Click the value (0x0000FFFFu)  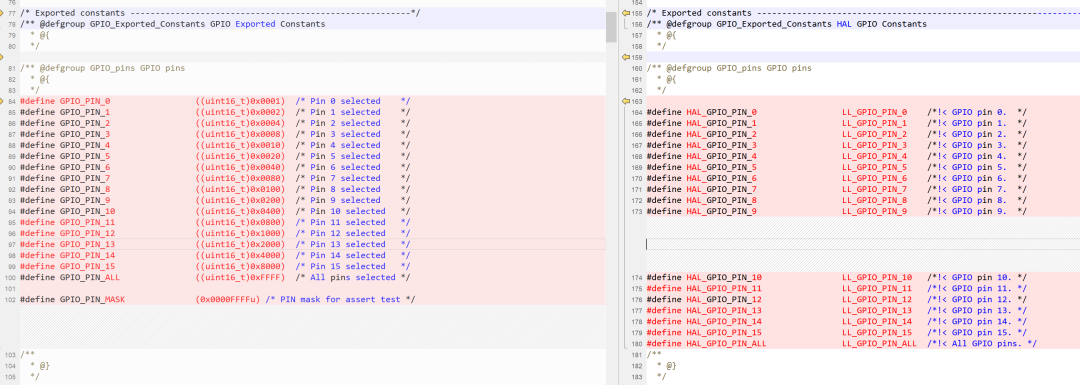[228, 300]
